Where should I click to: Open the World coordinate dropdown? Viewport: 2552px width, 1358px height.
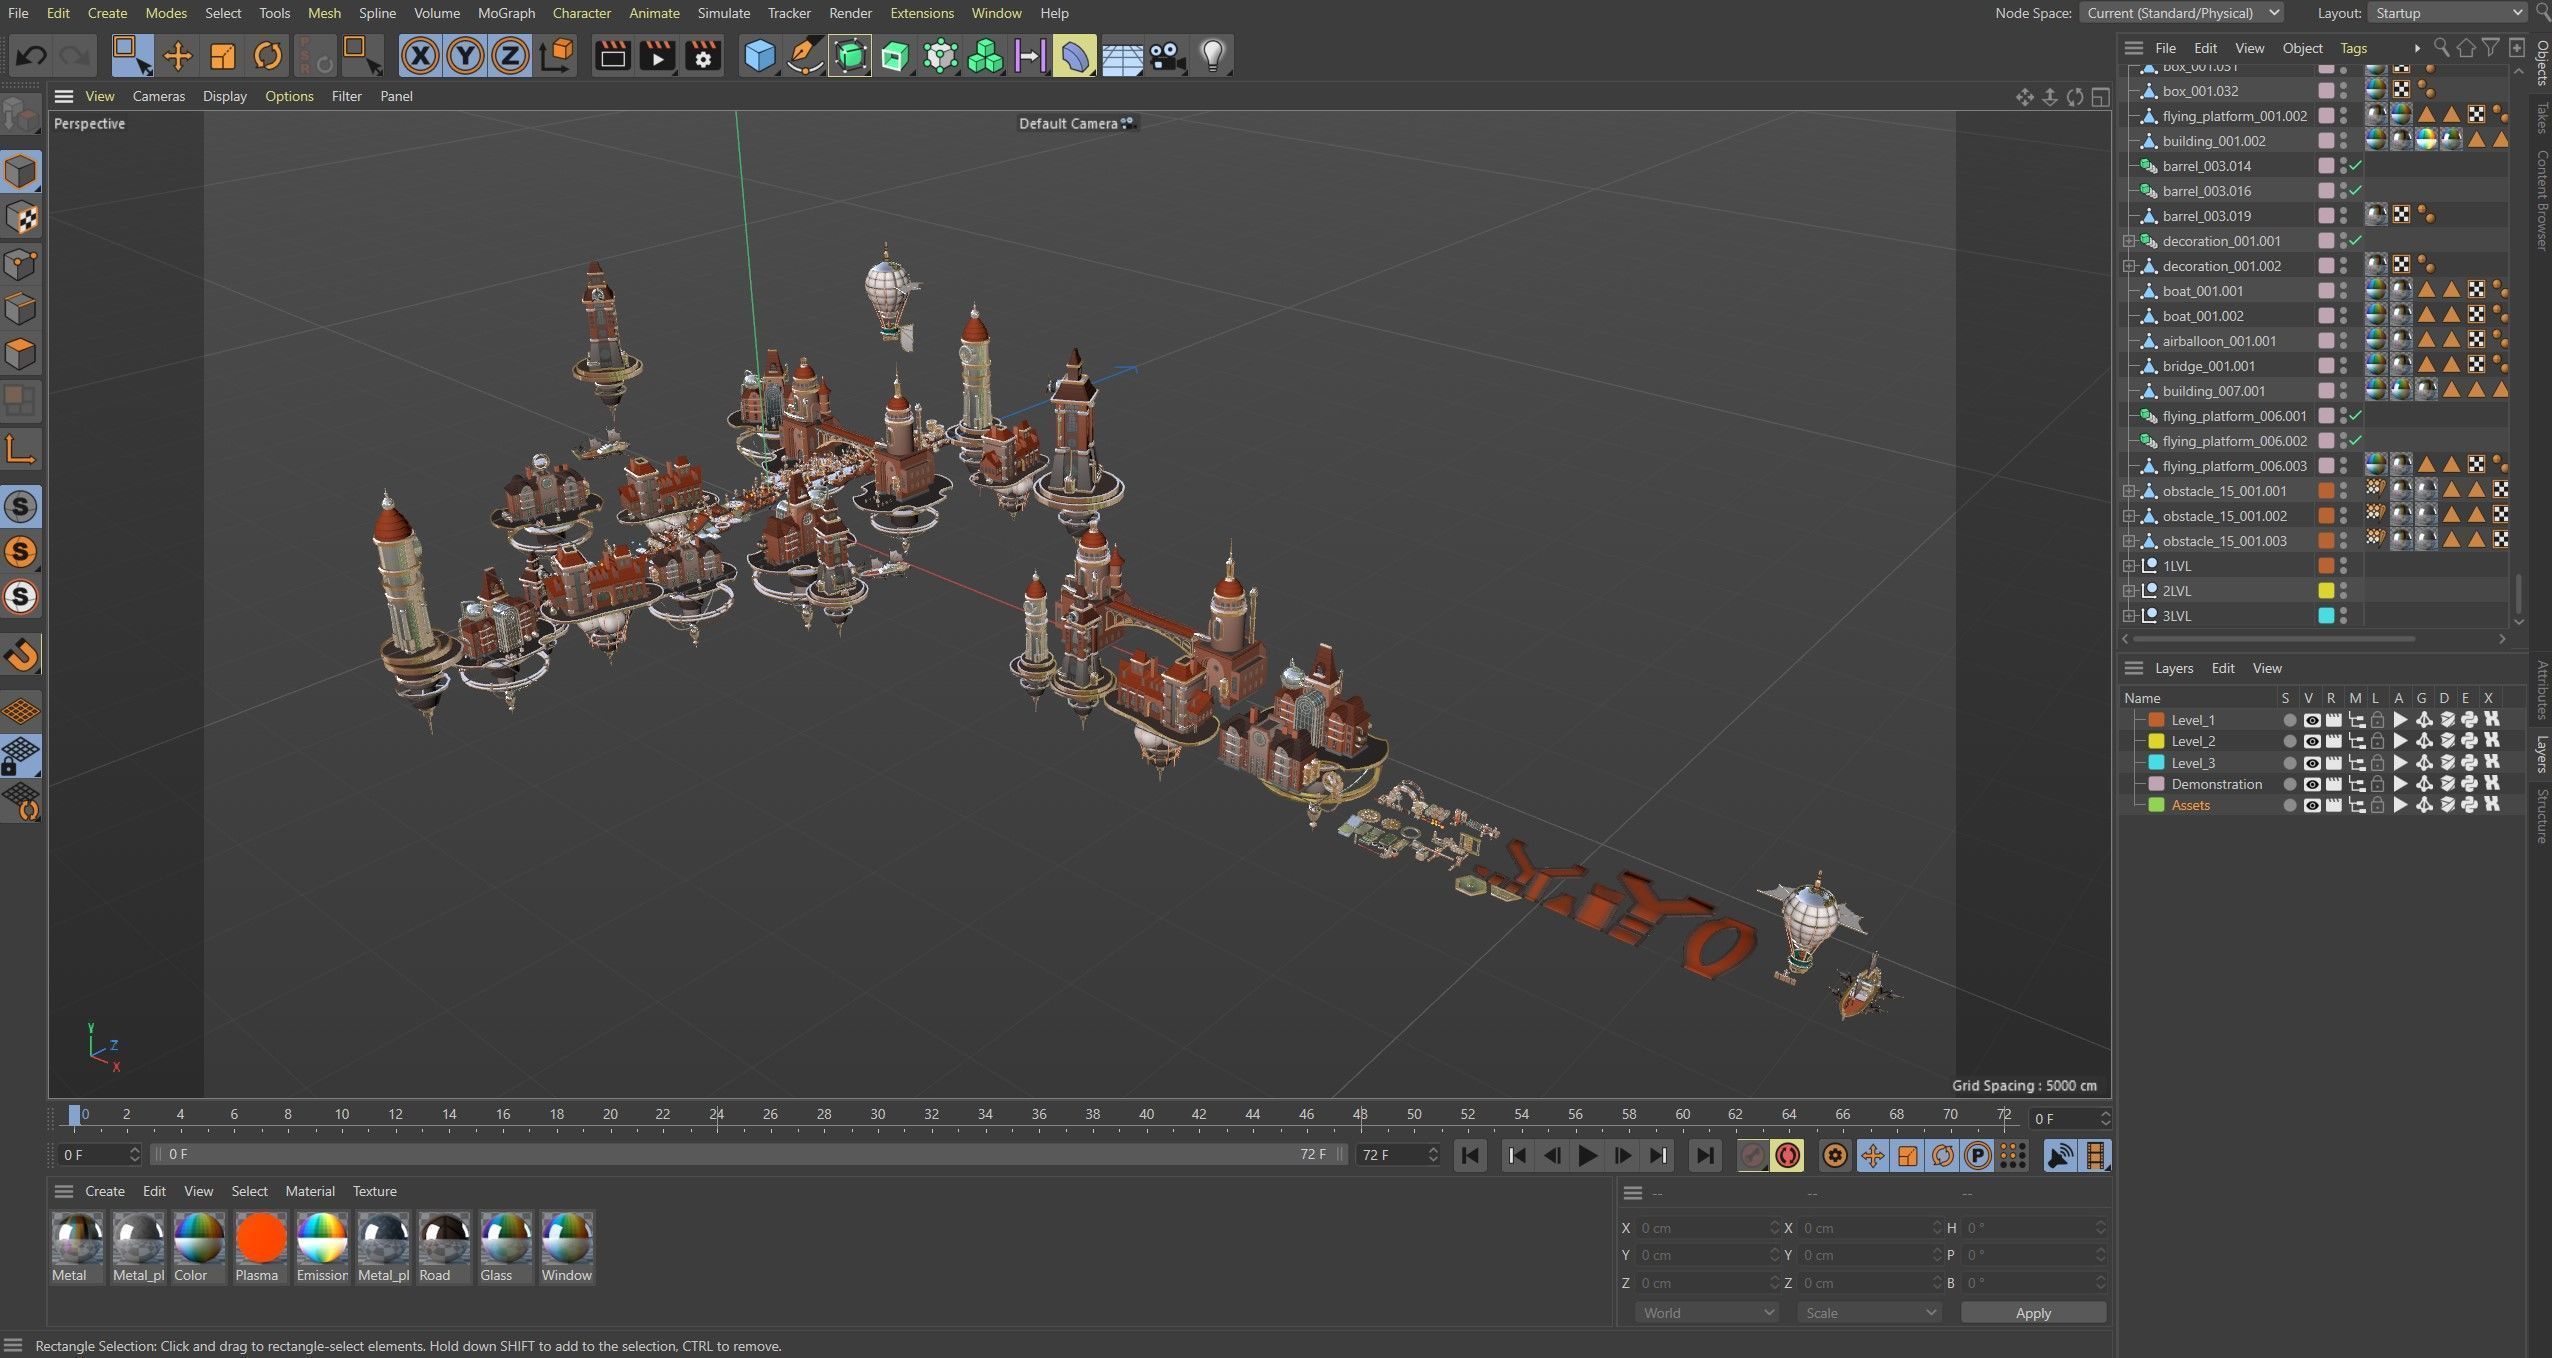pyautogui.click(x=1707, y=1312)
